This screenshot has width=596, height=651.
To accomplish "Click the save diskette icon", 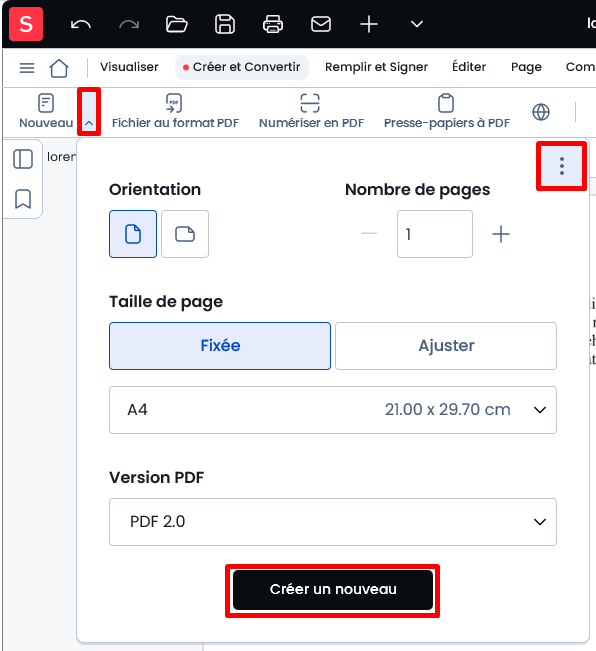I will point(225,24).
